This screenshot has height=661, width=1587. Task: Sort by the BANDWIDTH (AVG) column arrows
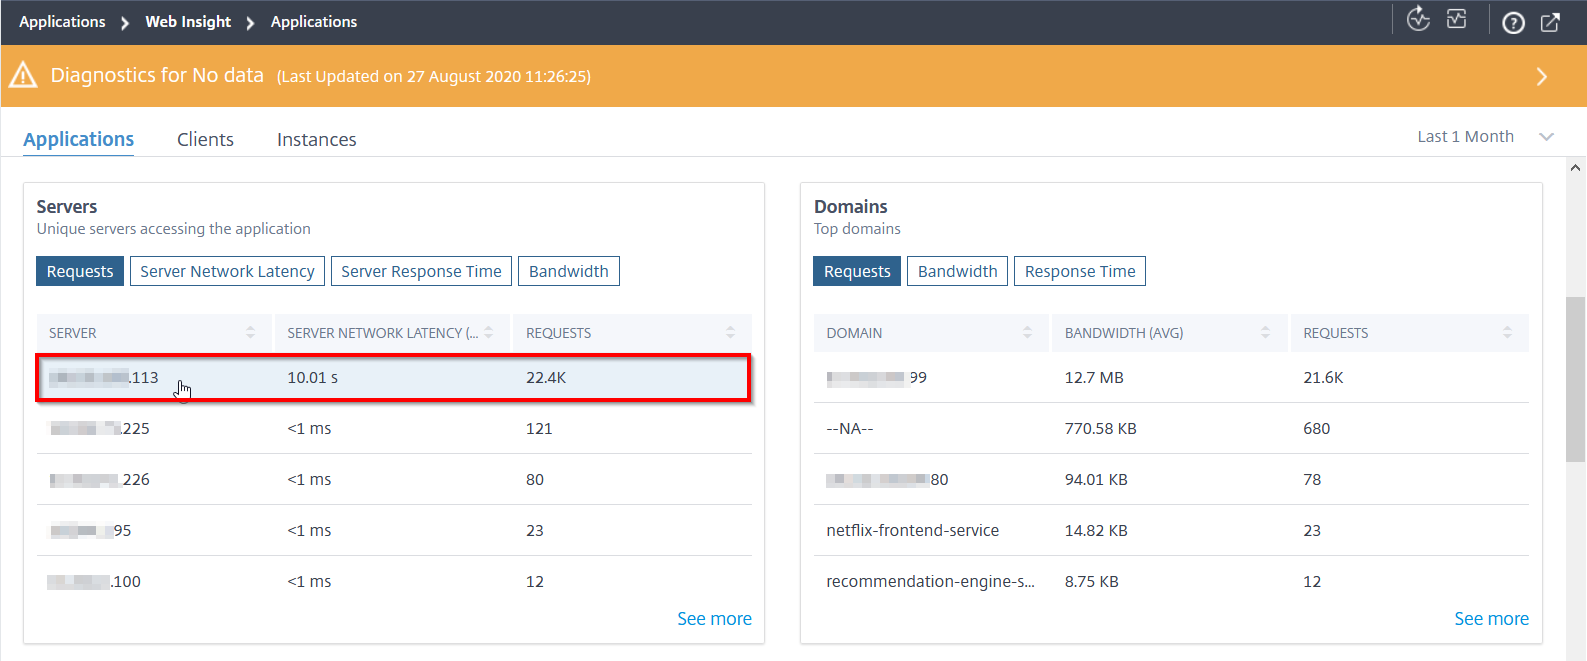click(x=1266, y=333)
